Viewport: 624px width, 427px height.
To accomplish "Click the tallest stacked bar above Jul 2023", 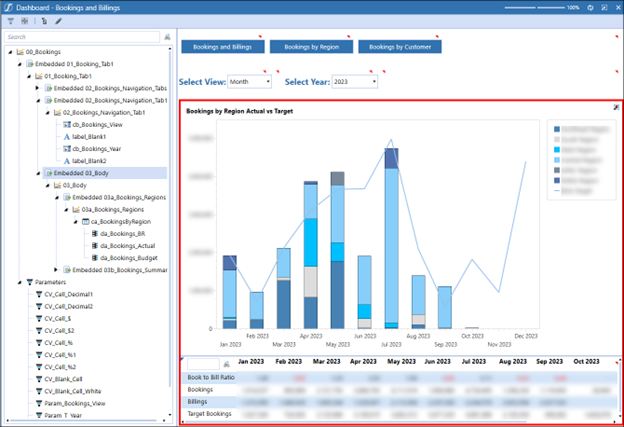I will pos(392,238).
